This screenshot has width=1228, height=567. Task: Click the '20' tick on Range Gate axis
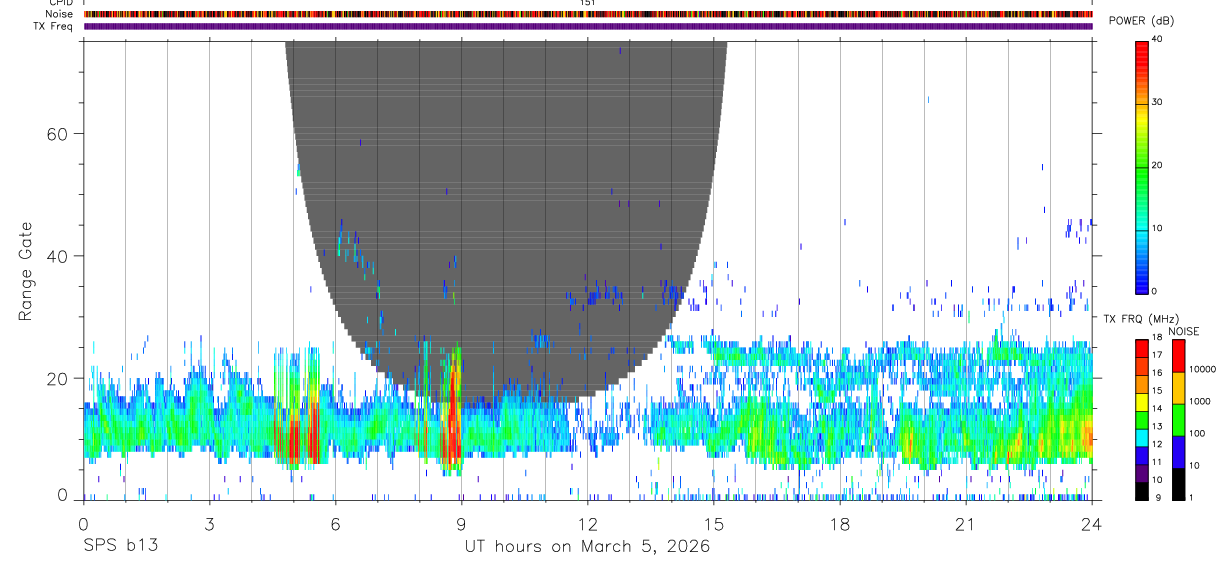(x=58, y=378)
